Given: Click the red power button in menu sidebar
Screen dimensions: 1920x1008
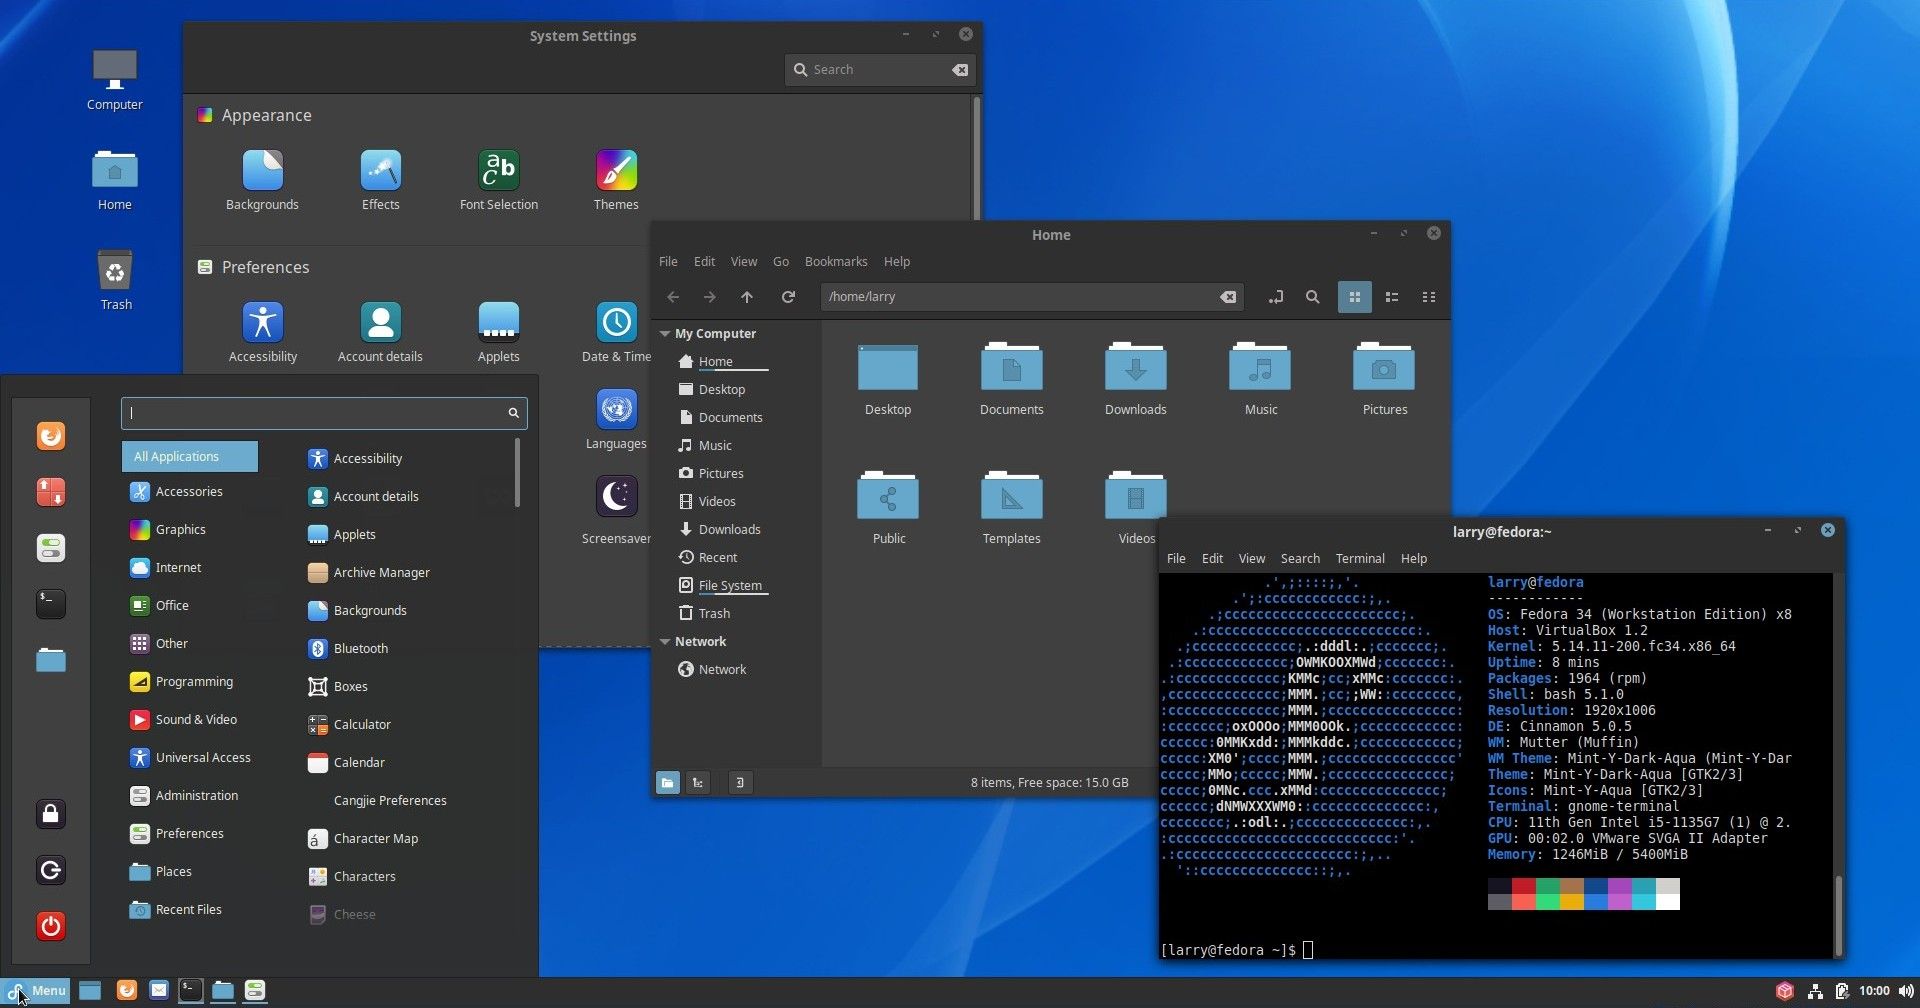Looking at the screenshot, I should click(x=51, y=926).
